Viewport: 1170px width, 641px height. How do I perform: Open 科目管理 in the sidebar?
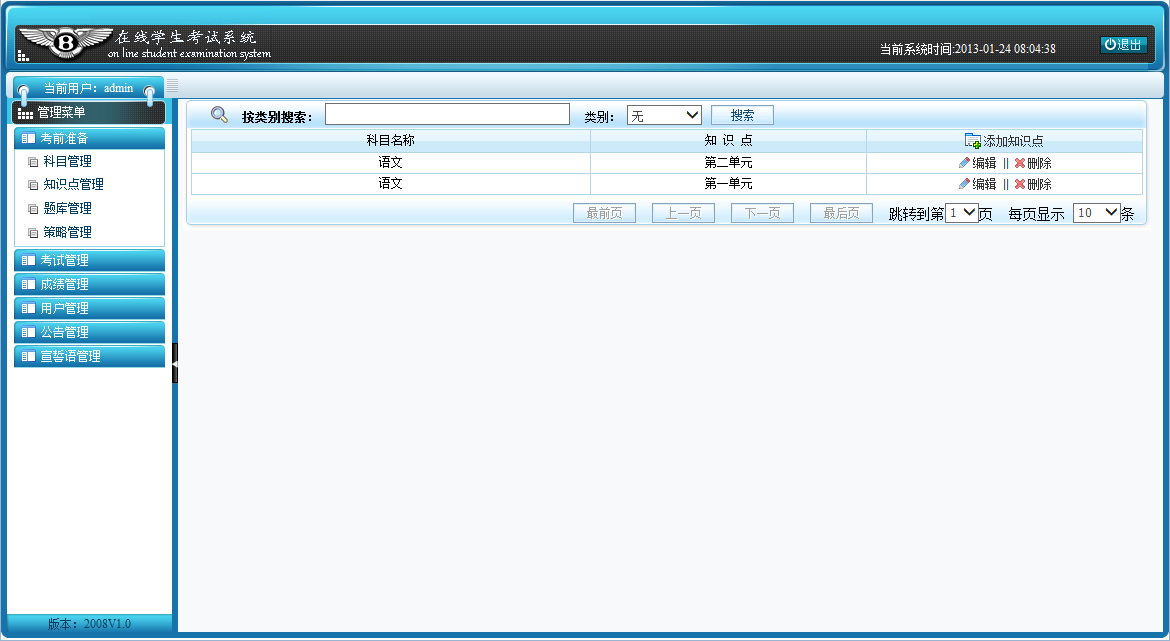tap(67, 161)
